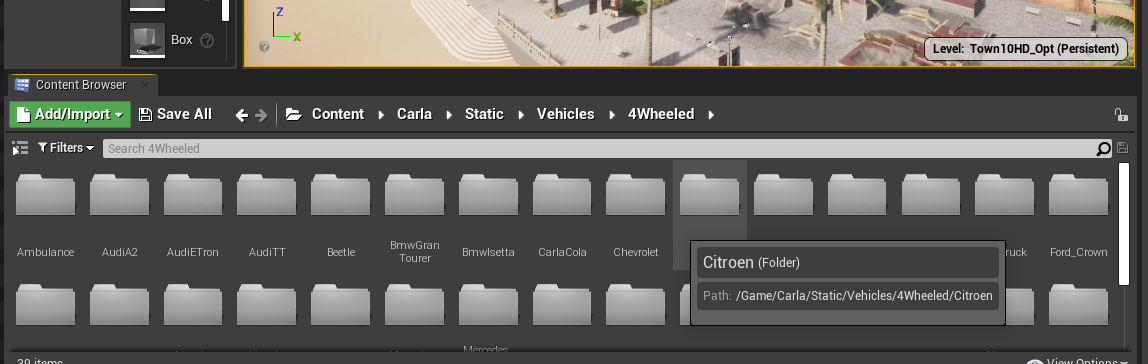Click the search magnifier icon
This screenshot has height=364, width=1148.
tap(1103, 149)
